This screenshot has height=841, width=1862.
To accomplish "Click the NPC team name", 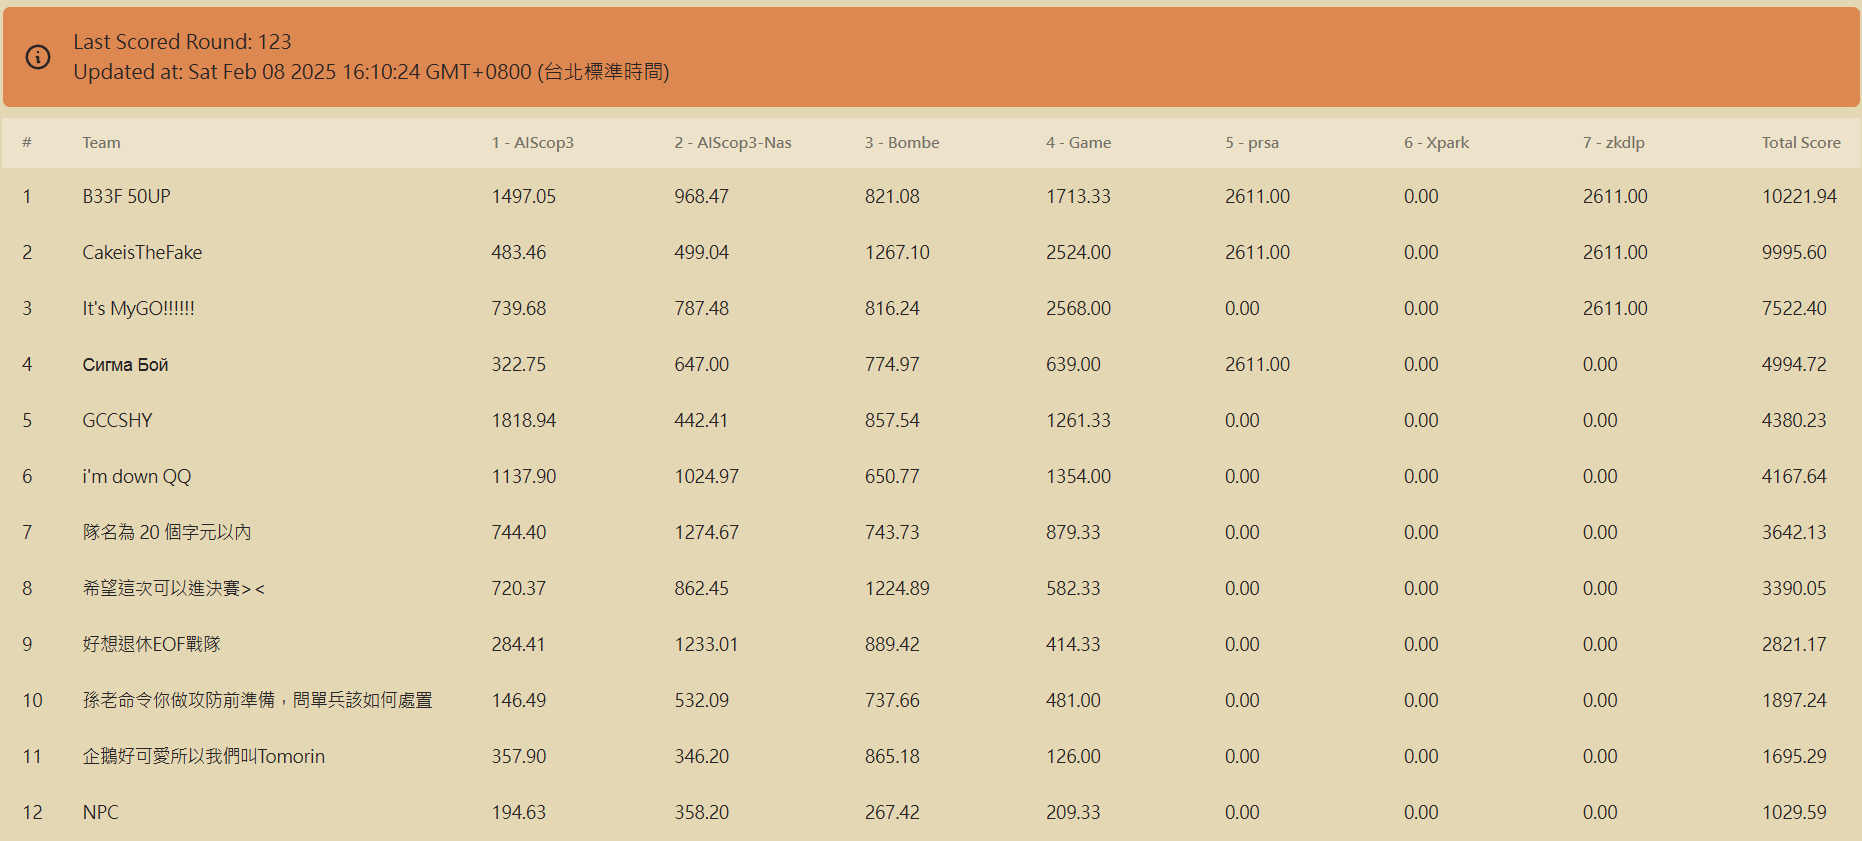I will pyautogui.click(x=100, y=813).
